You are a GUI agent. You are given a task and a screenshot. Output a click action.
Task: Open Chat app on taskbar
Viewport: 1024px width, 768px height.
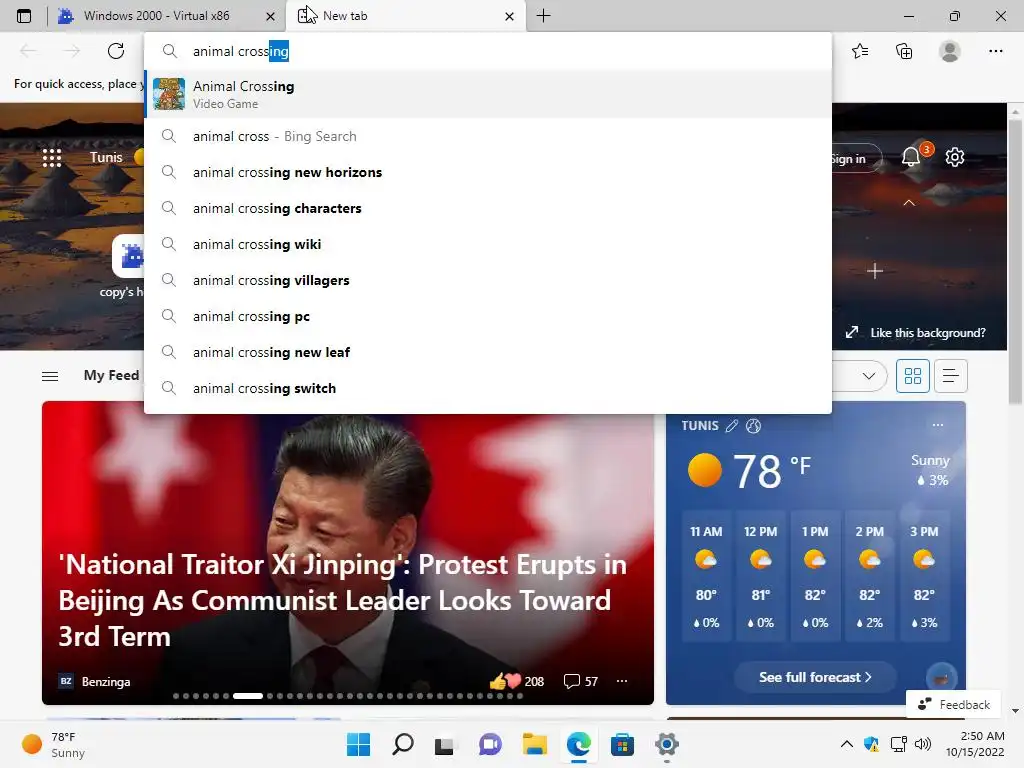click(490, 744)
